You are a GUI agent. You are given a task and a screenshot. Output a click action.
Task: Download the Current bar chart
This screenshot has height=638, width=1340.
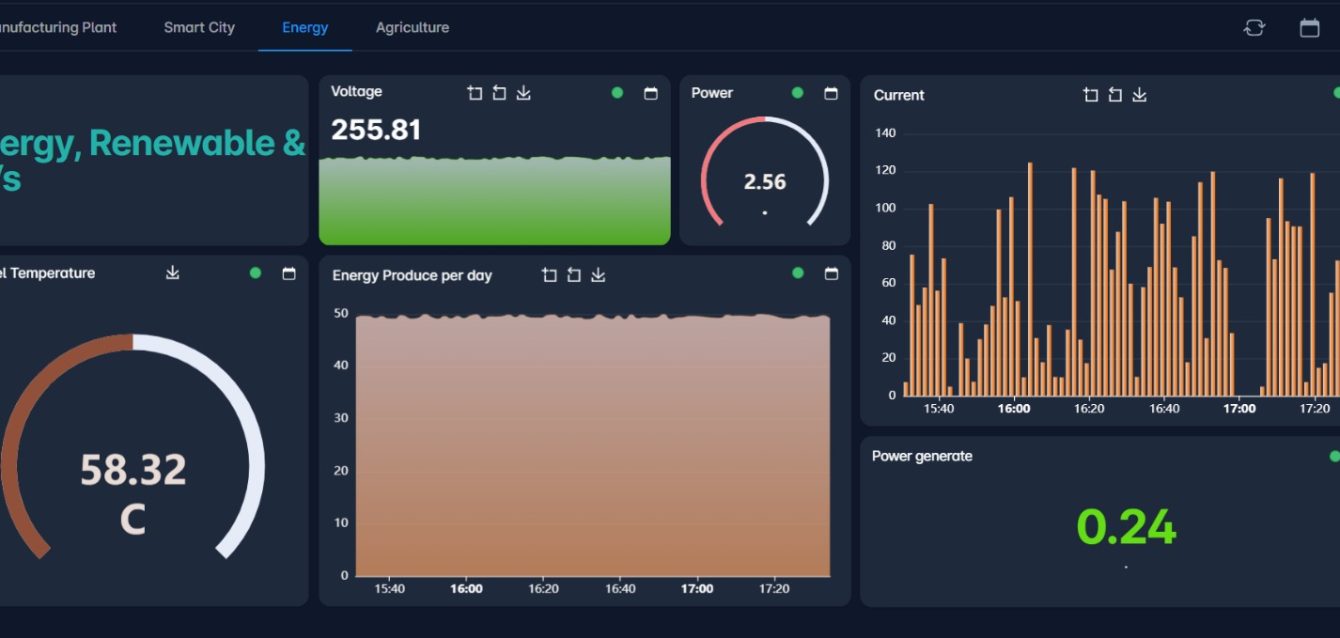click(1139, 95)
